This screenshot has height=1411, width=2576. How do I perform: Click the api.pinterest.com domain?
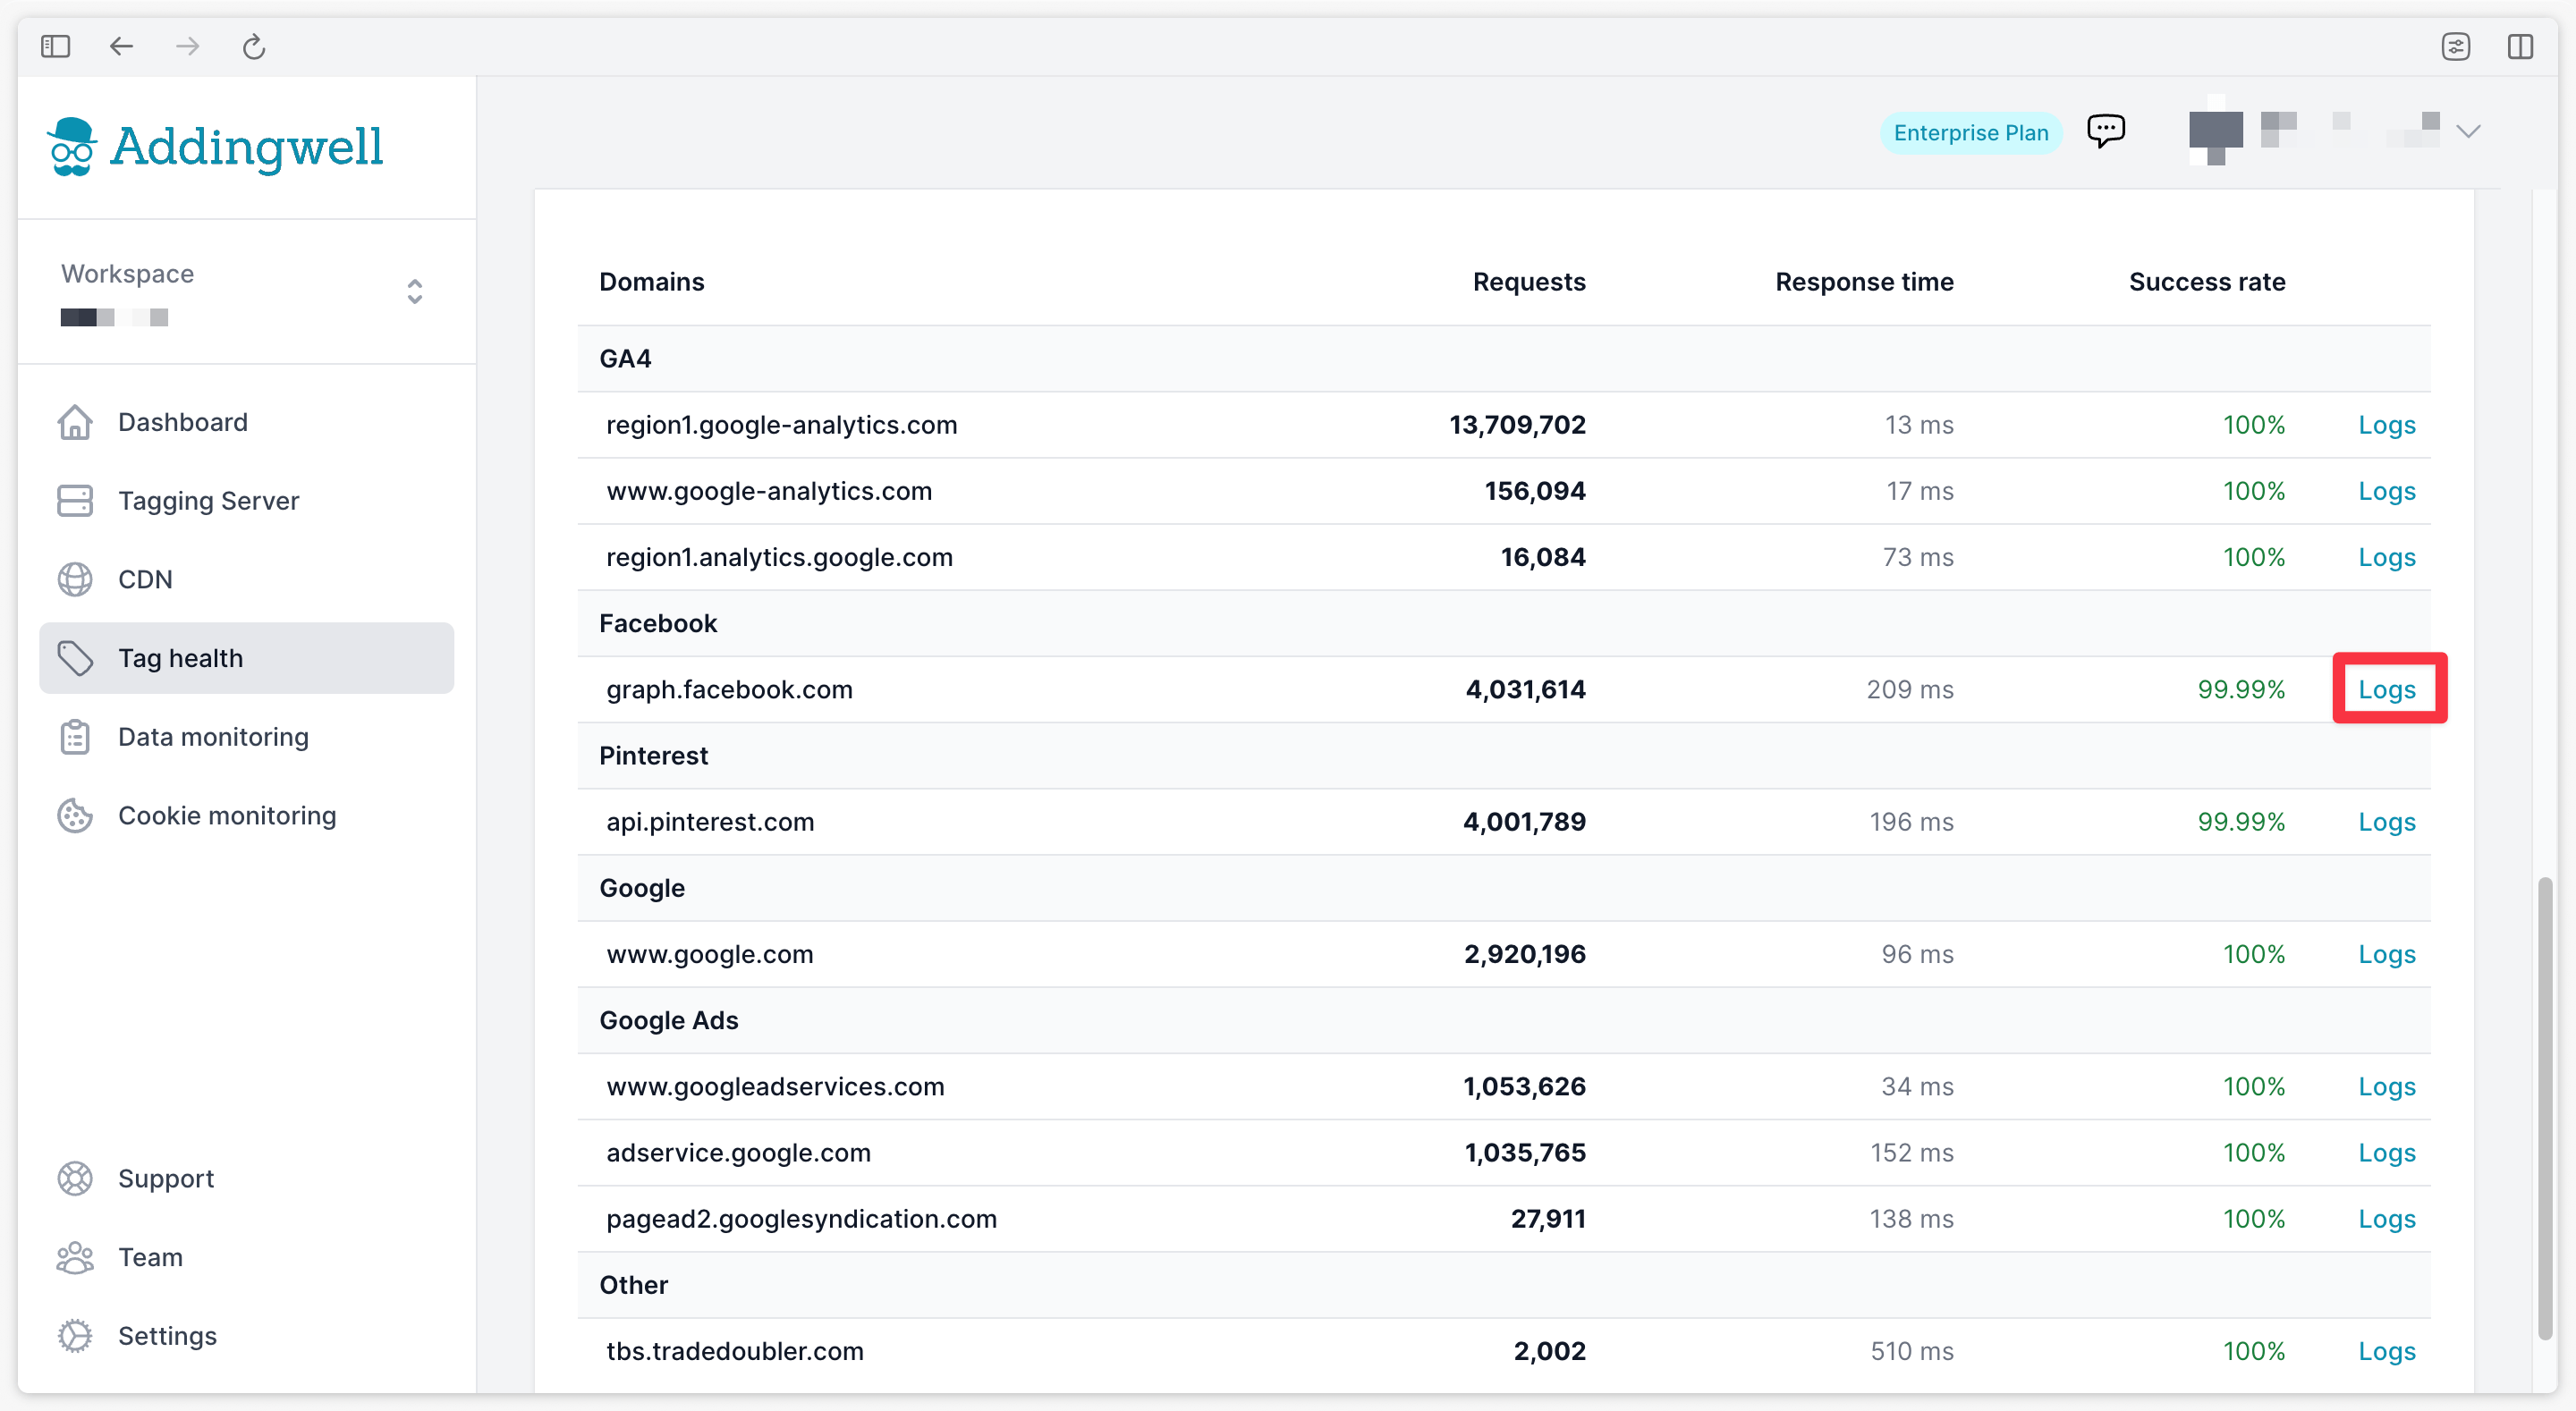tap(710, 822)
